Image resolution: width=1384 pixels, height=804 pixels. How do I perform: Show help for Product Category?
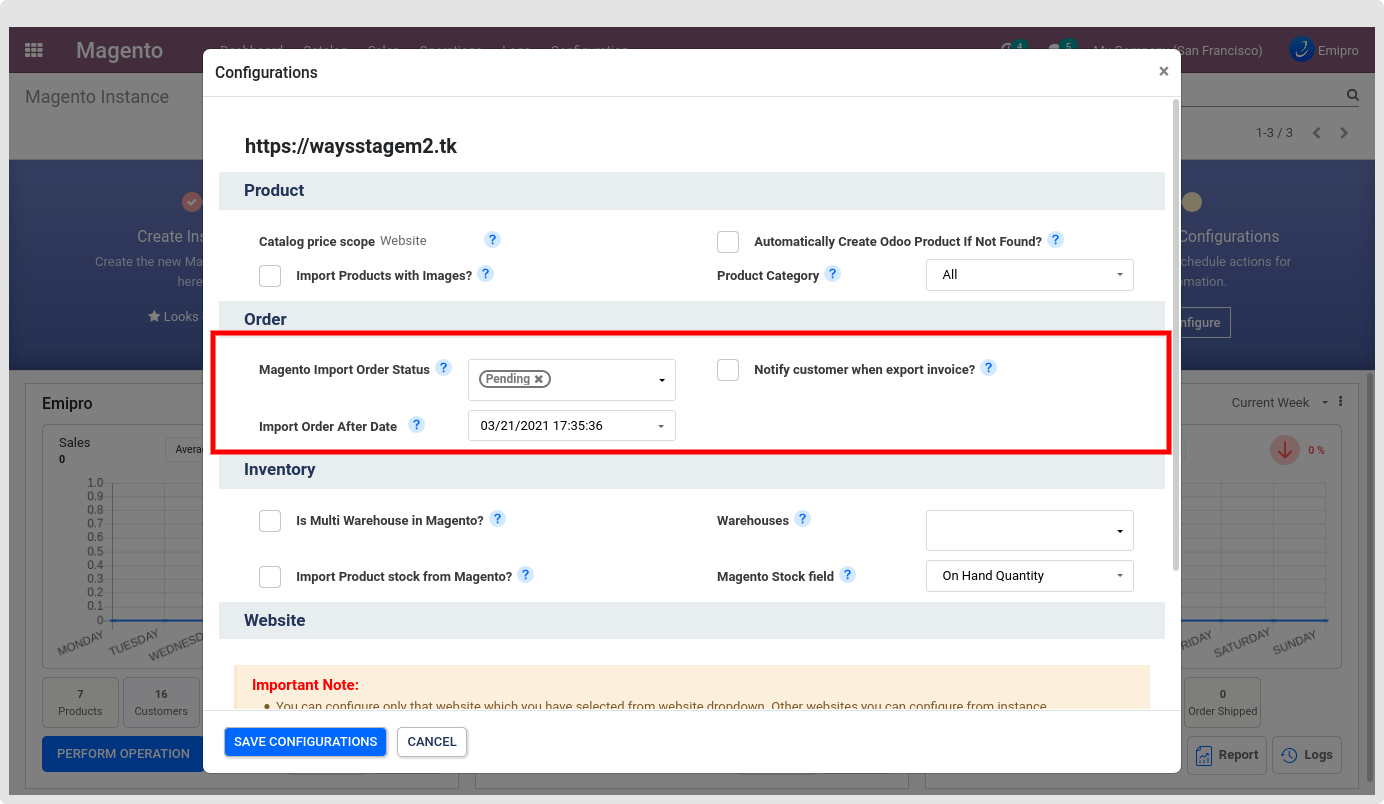(832, 274)
